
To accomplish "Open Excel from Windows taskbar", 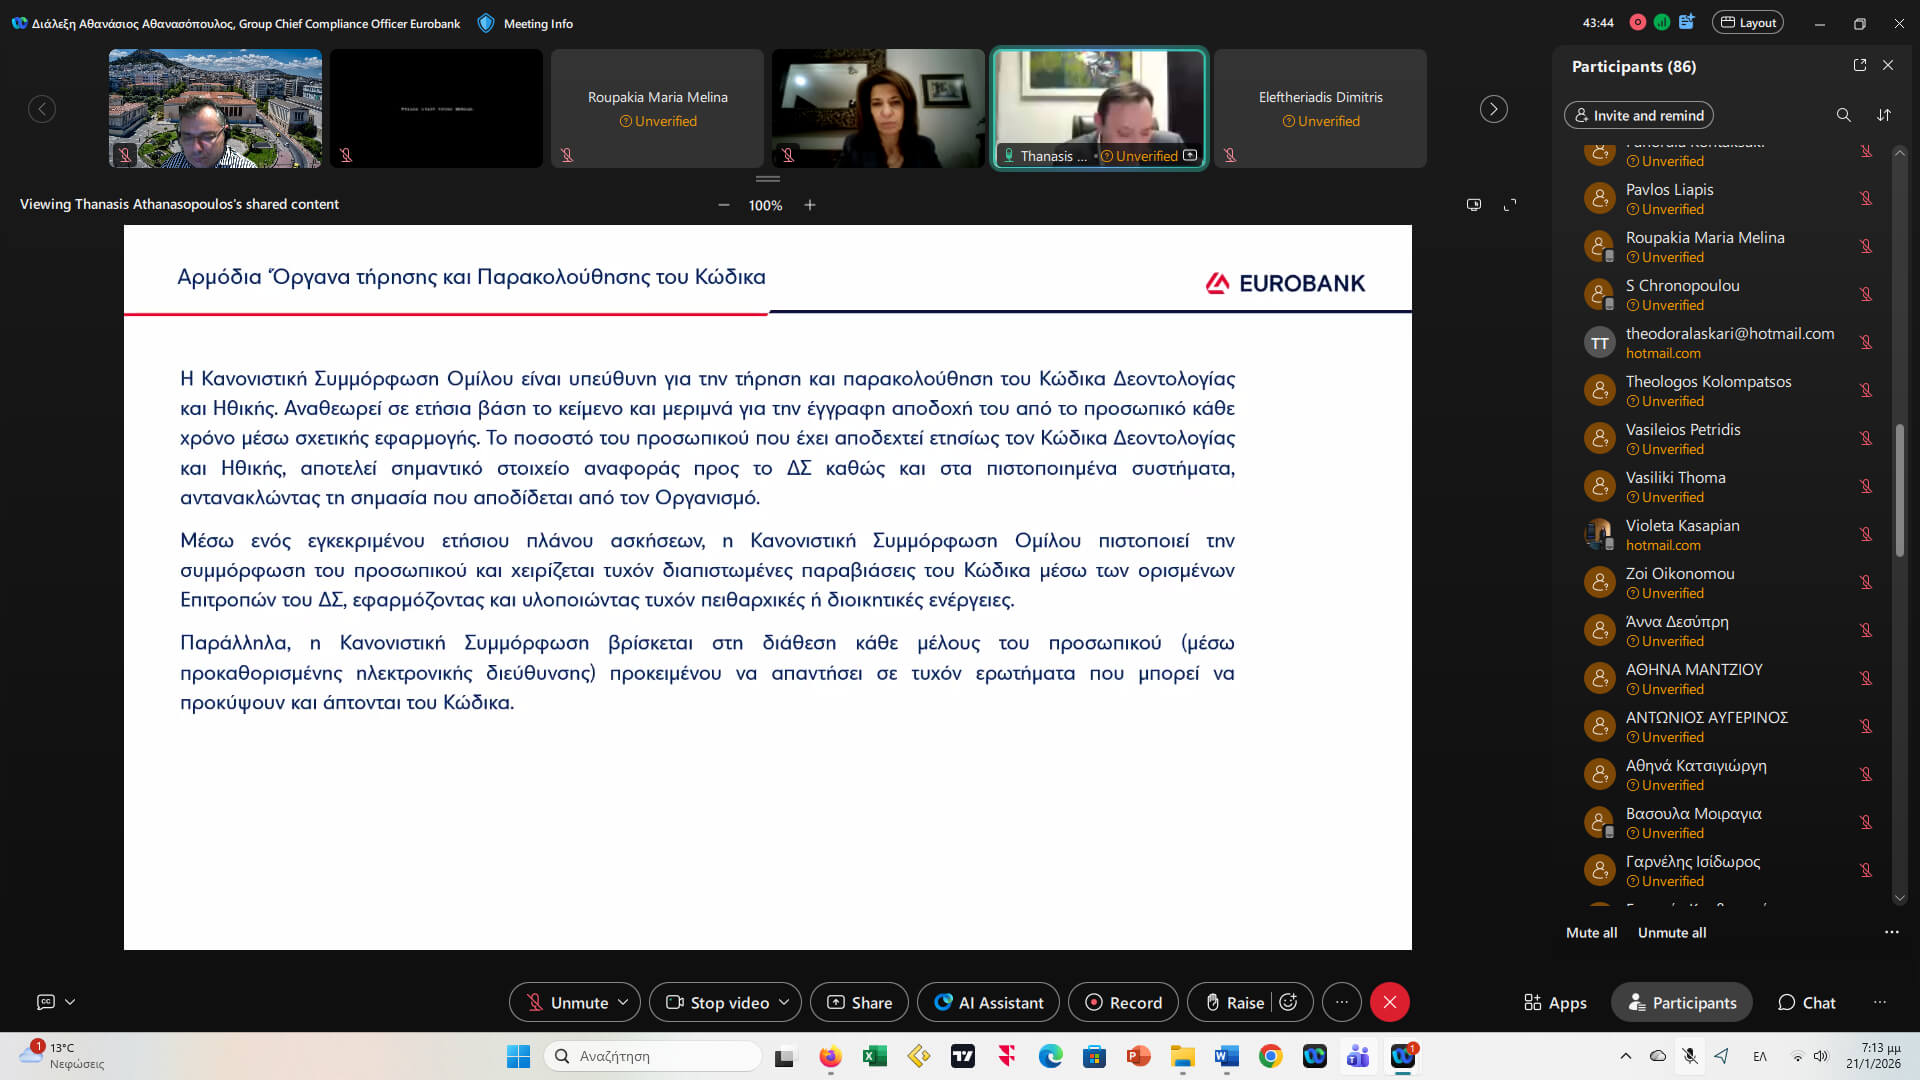I will 875,1056.
